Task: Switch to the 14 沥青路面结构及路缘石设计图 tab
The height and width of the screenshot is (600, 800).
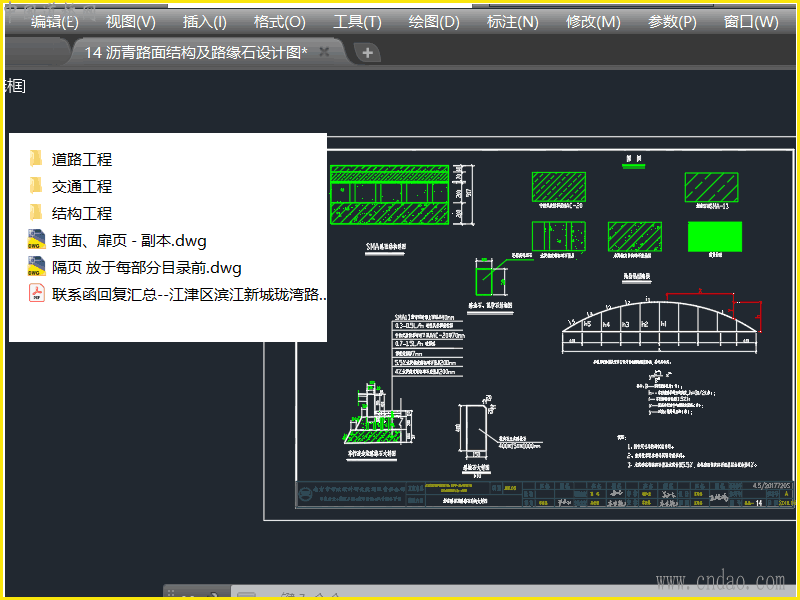Action: click(195, 53)
